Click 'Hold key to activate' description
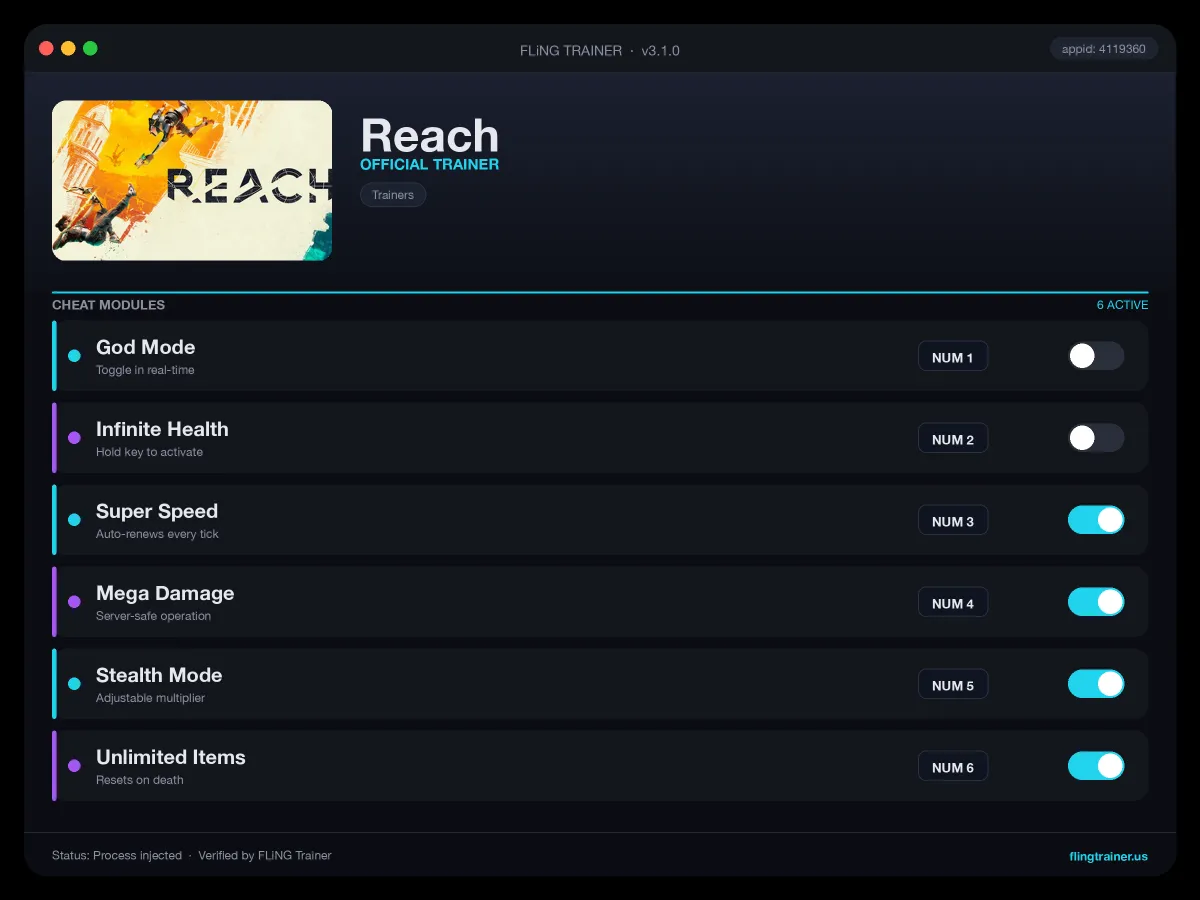The image size is (1200, 900). [149, 452]
